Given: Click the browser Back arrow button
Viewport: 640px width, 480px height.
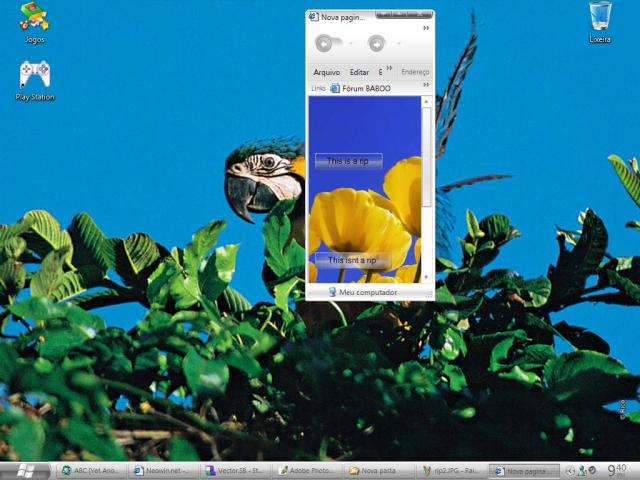Looking at the screenshot, I should 324,43.
